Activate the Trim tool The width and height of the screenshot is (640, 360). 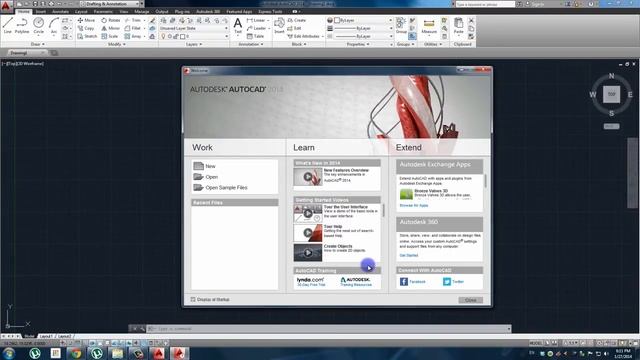click(x=133, y=20)
